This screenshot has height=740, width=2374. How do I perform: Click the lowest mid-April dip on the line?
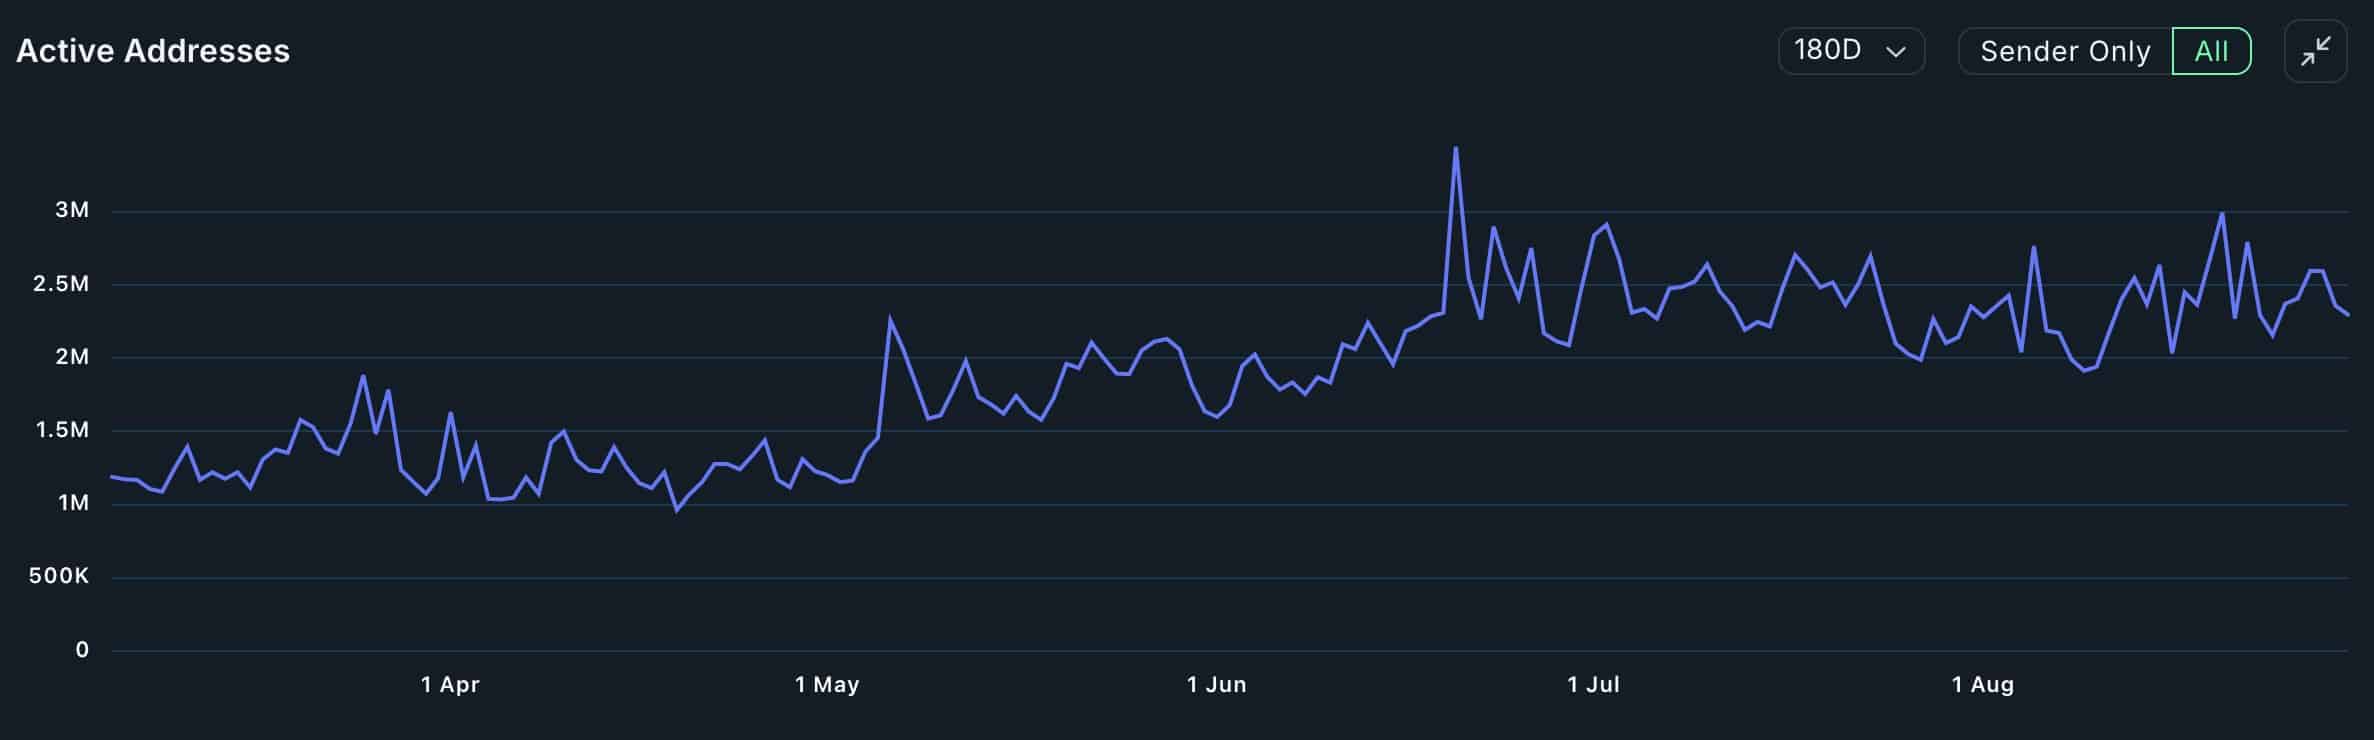click(x=677, y=510)
